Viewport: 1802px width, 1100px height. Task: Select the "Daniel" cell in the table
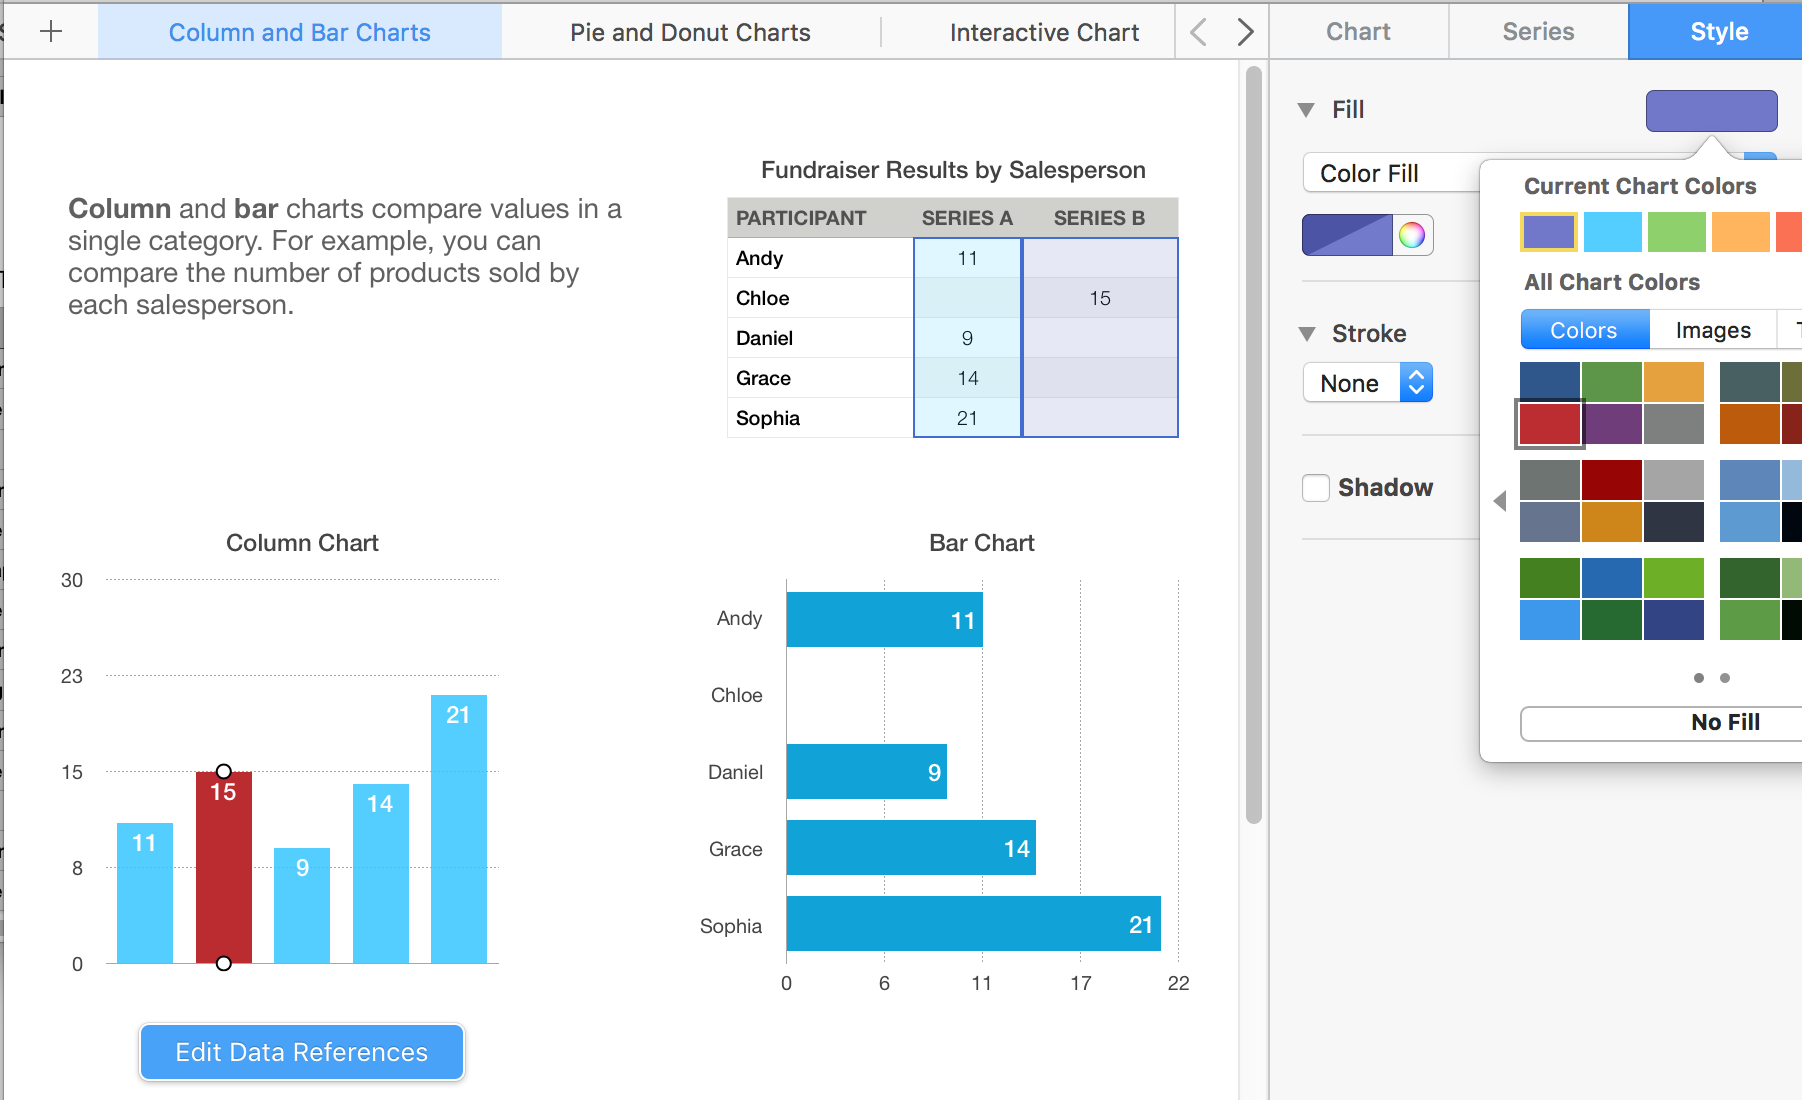point(821,338)
